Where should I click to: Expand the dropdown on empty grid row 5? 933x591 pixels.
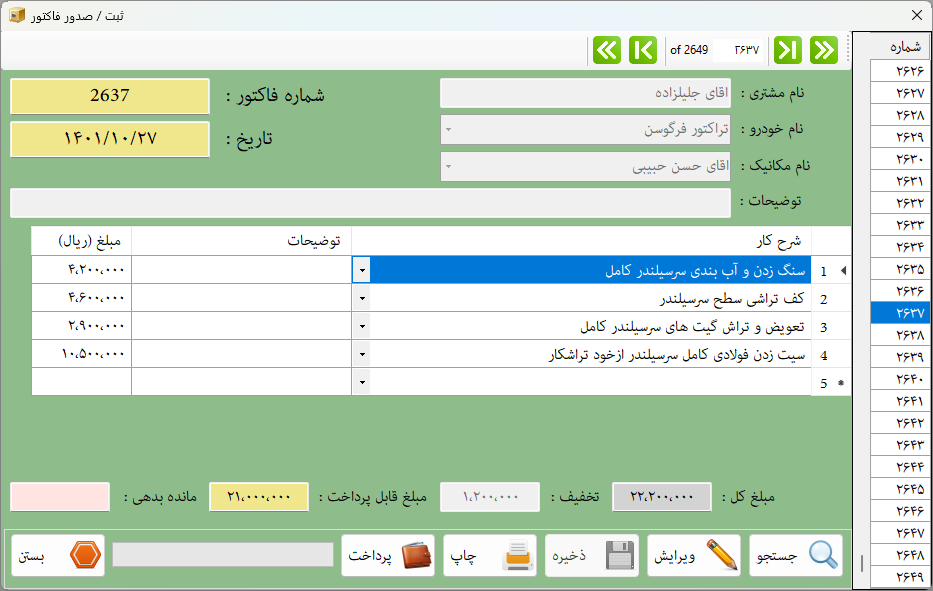(x=361, y=382)
